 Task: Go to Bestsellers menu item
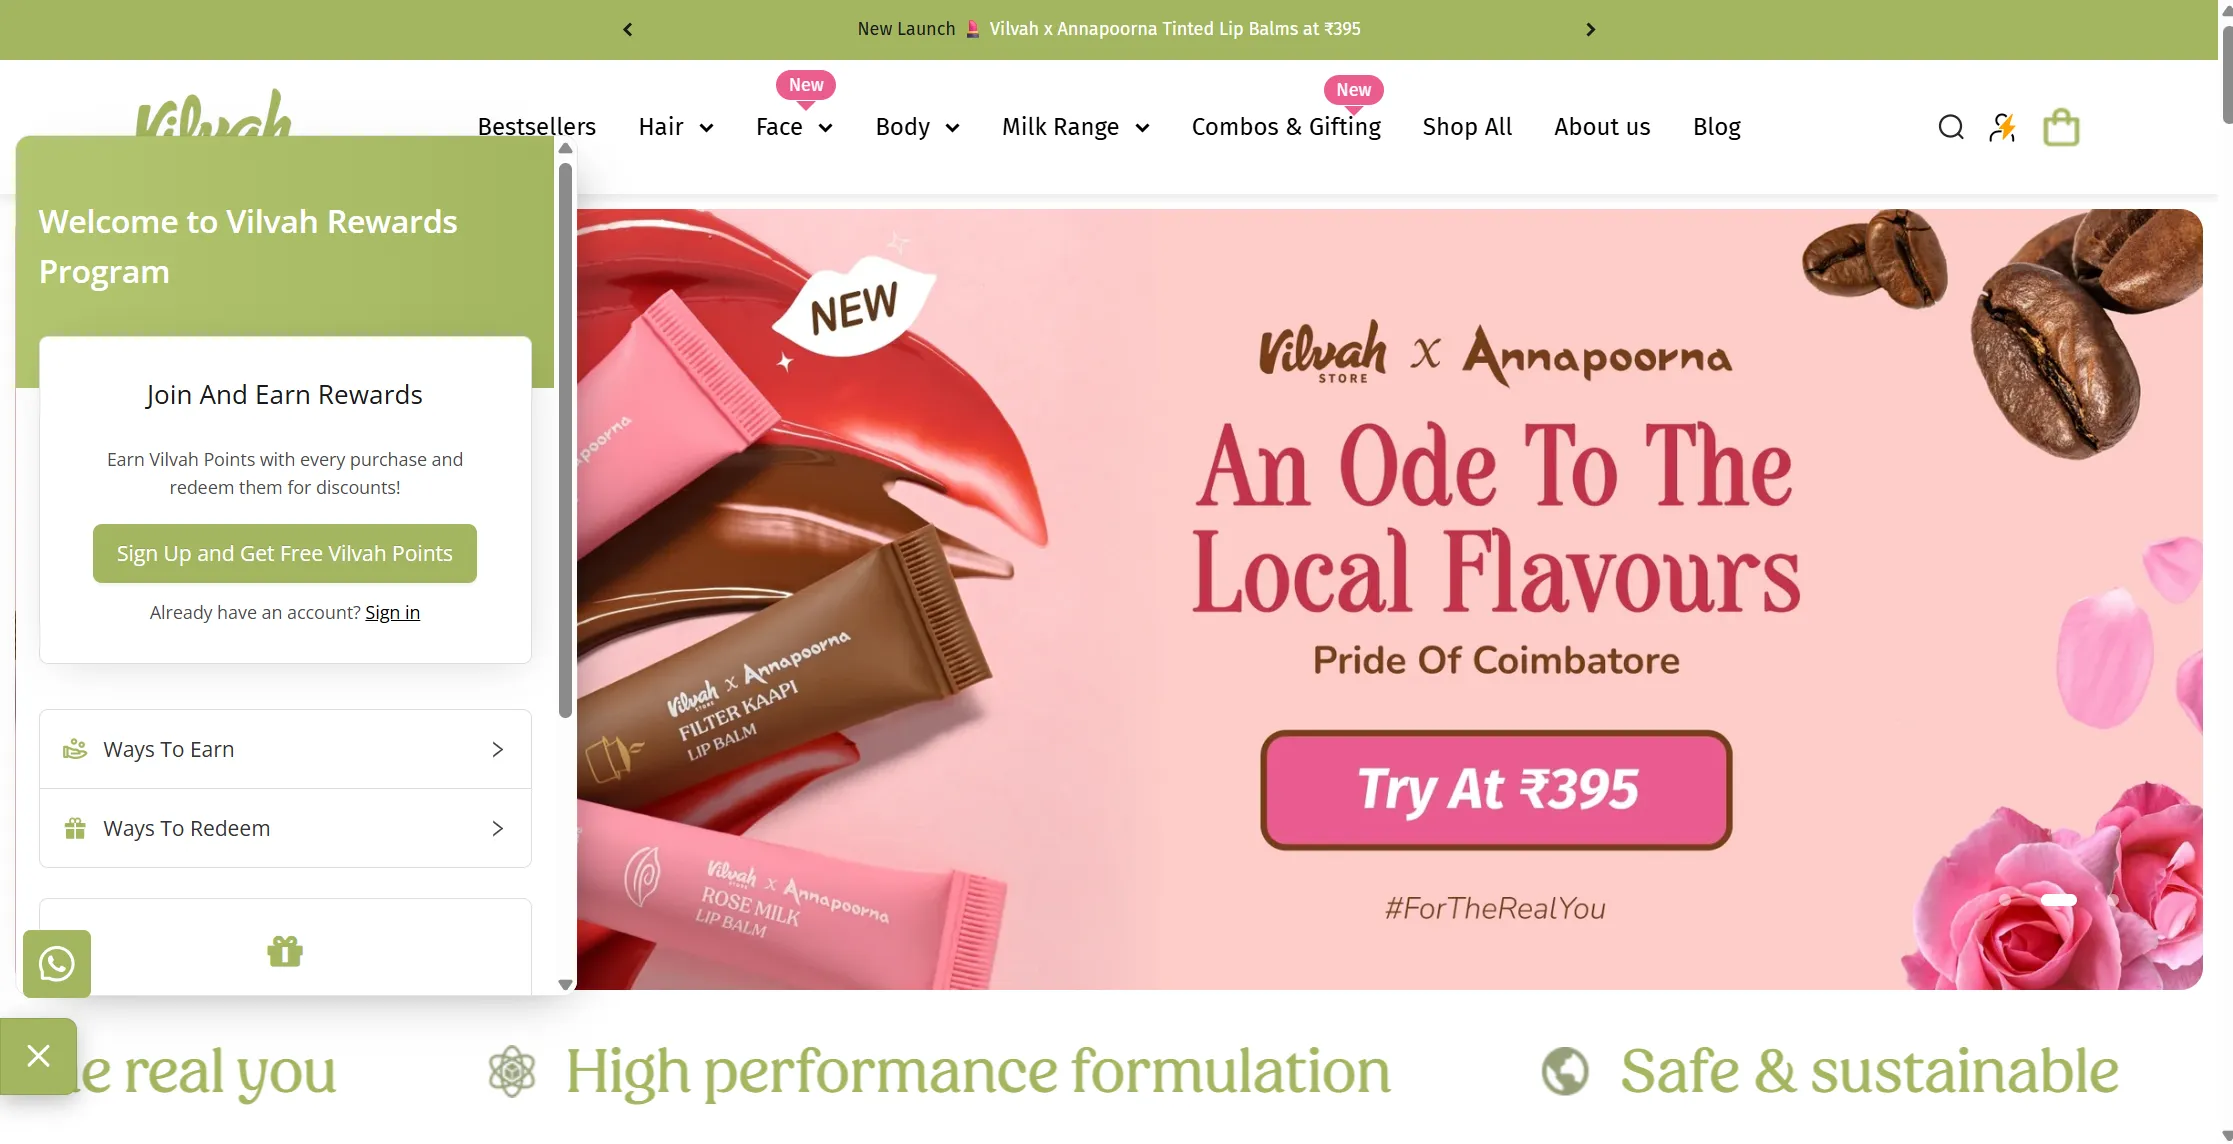click(x=537, y=127)
